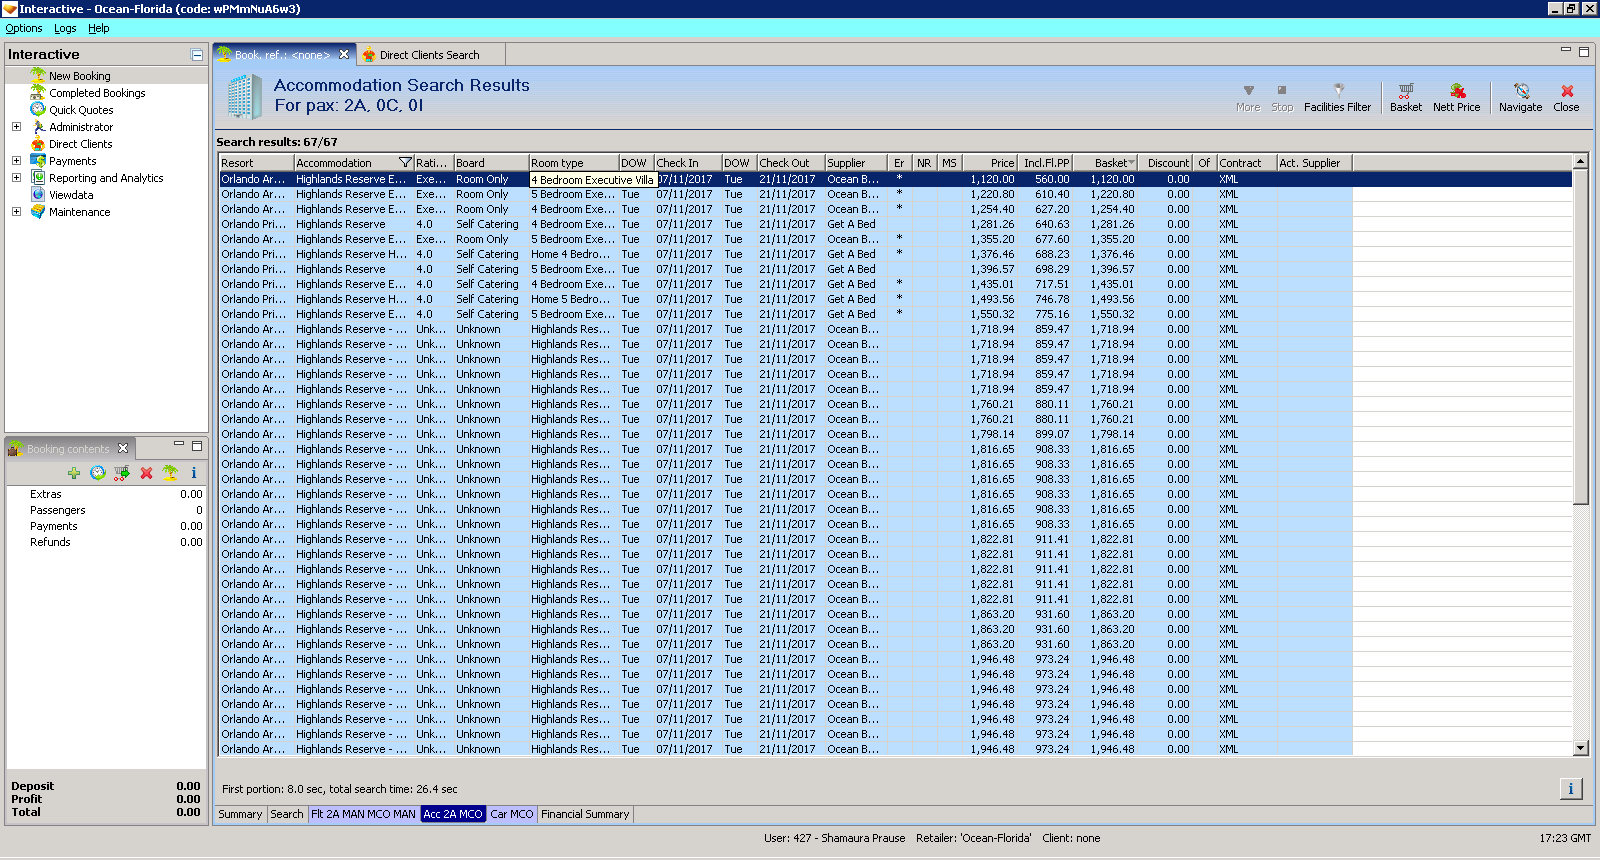Open the Navigate compass tool
This screenshot has height=860, width=1600.
tap(1520, 97)
